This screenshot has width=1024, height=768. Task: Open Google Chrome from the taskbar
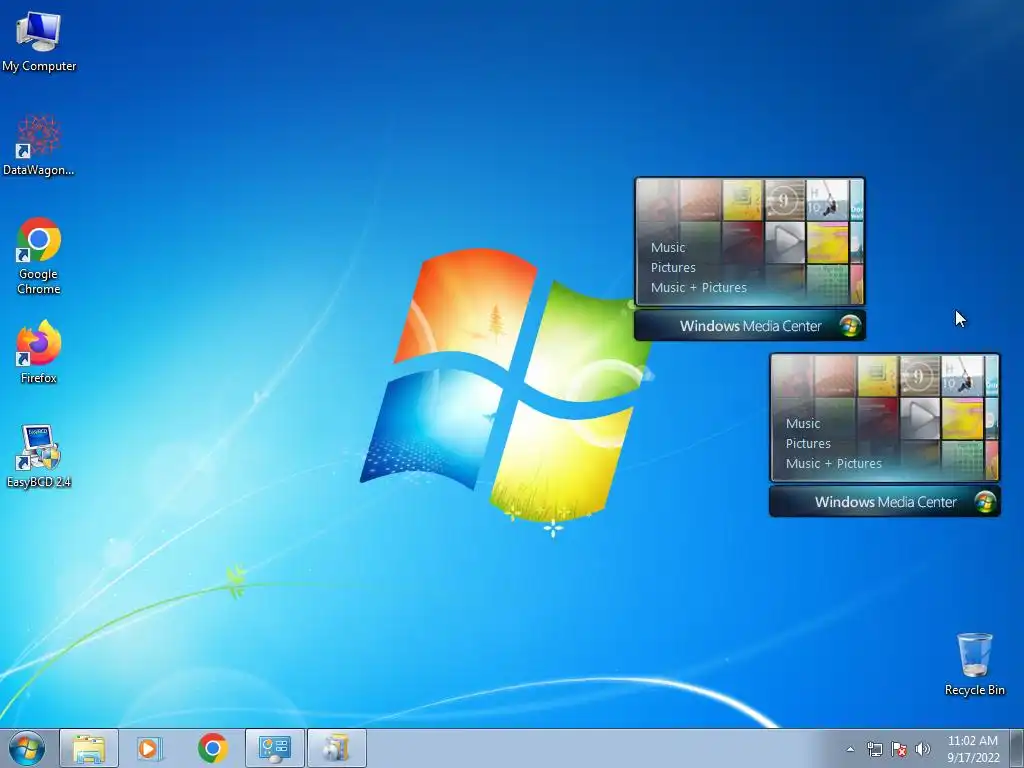coord(212,748)
